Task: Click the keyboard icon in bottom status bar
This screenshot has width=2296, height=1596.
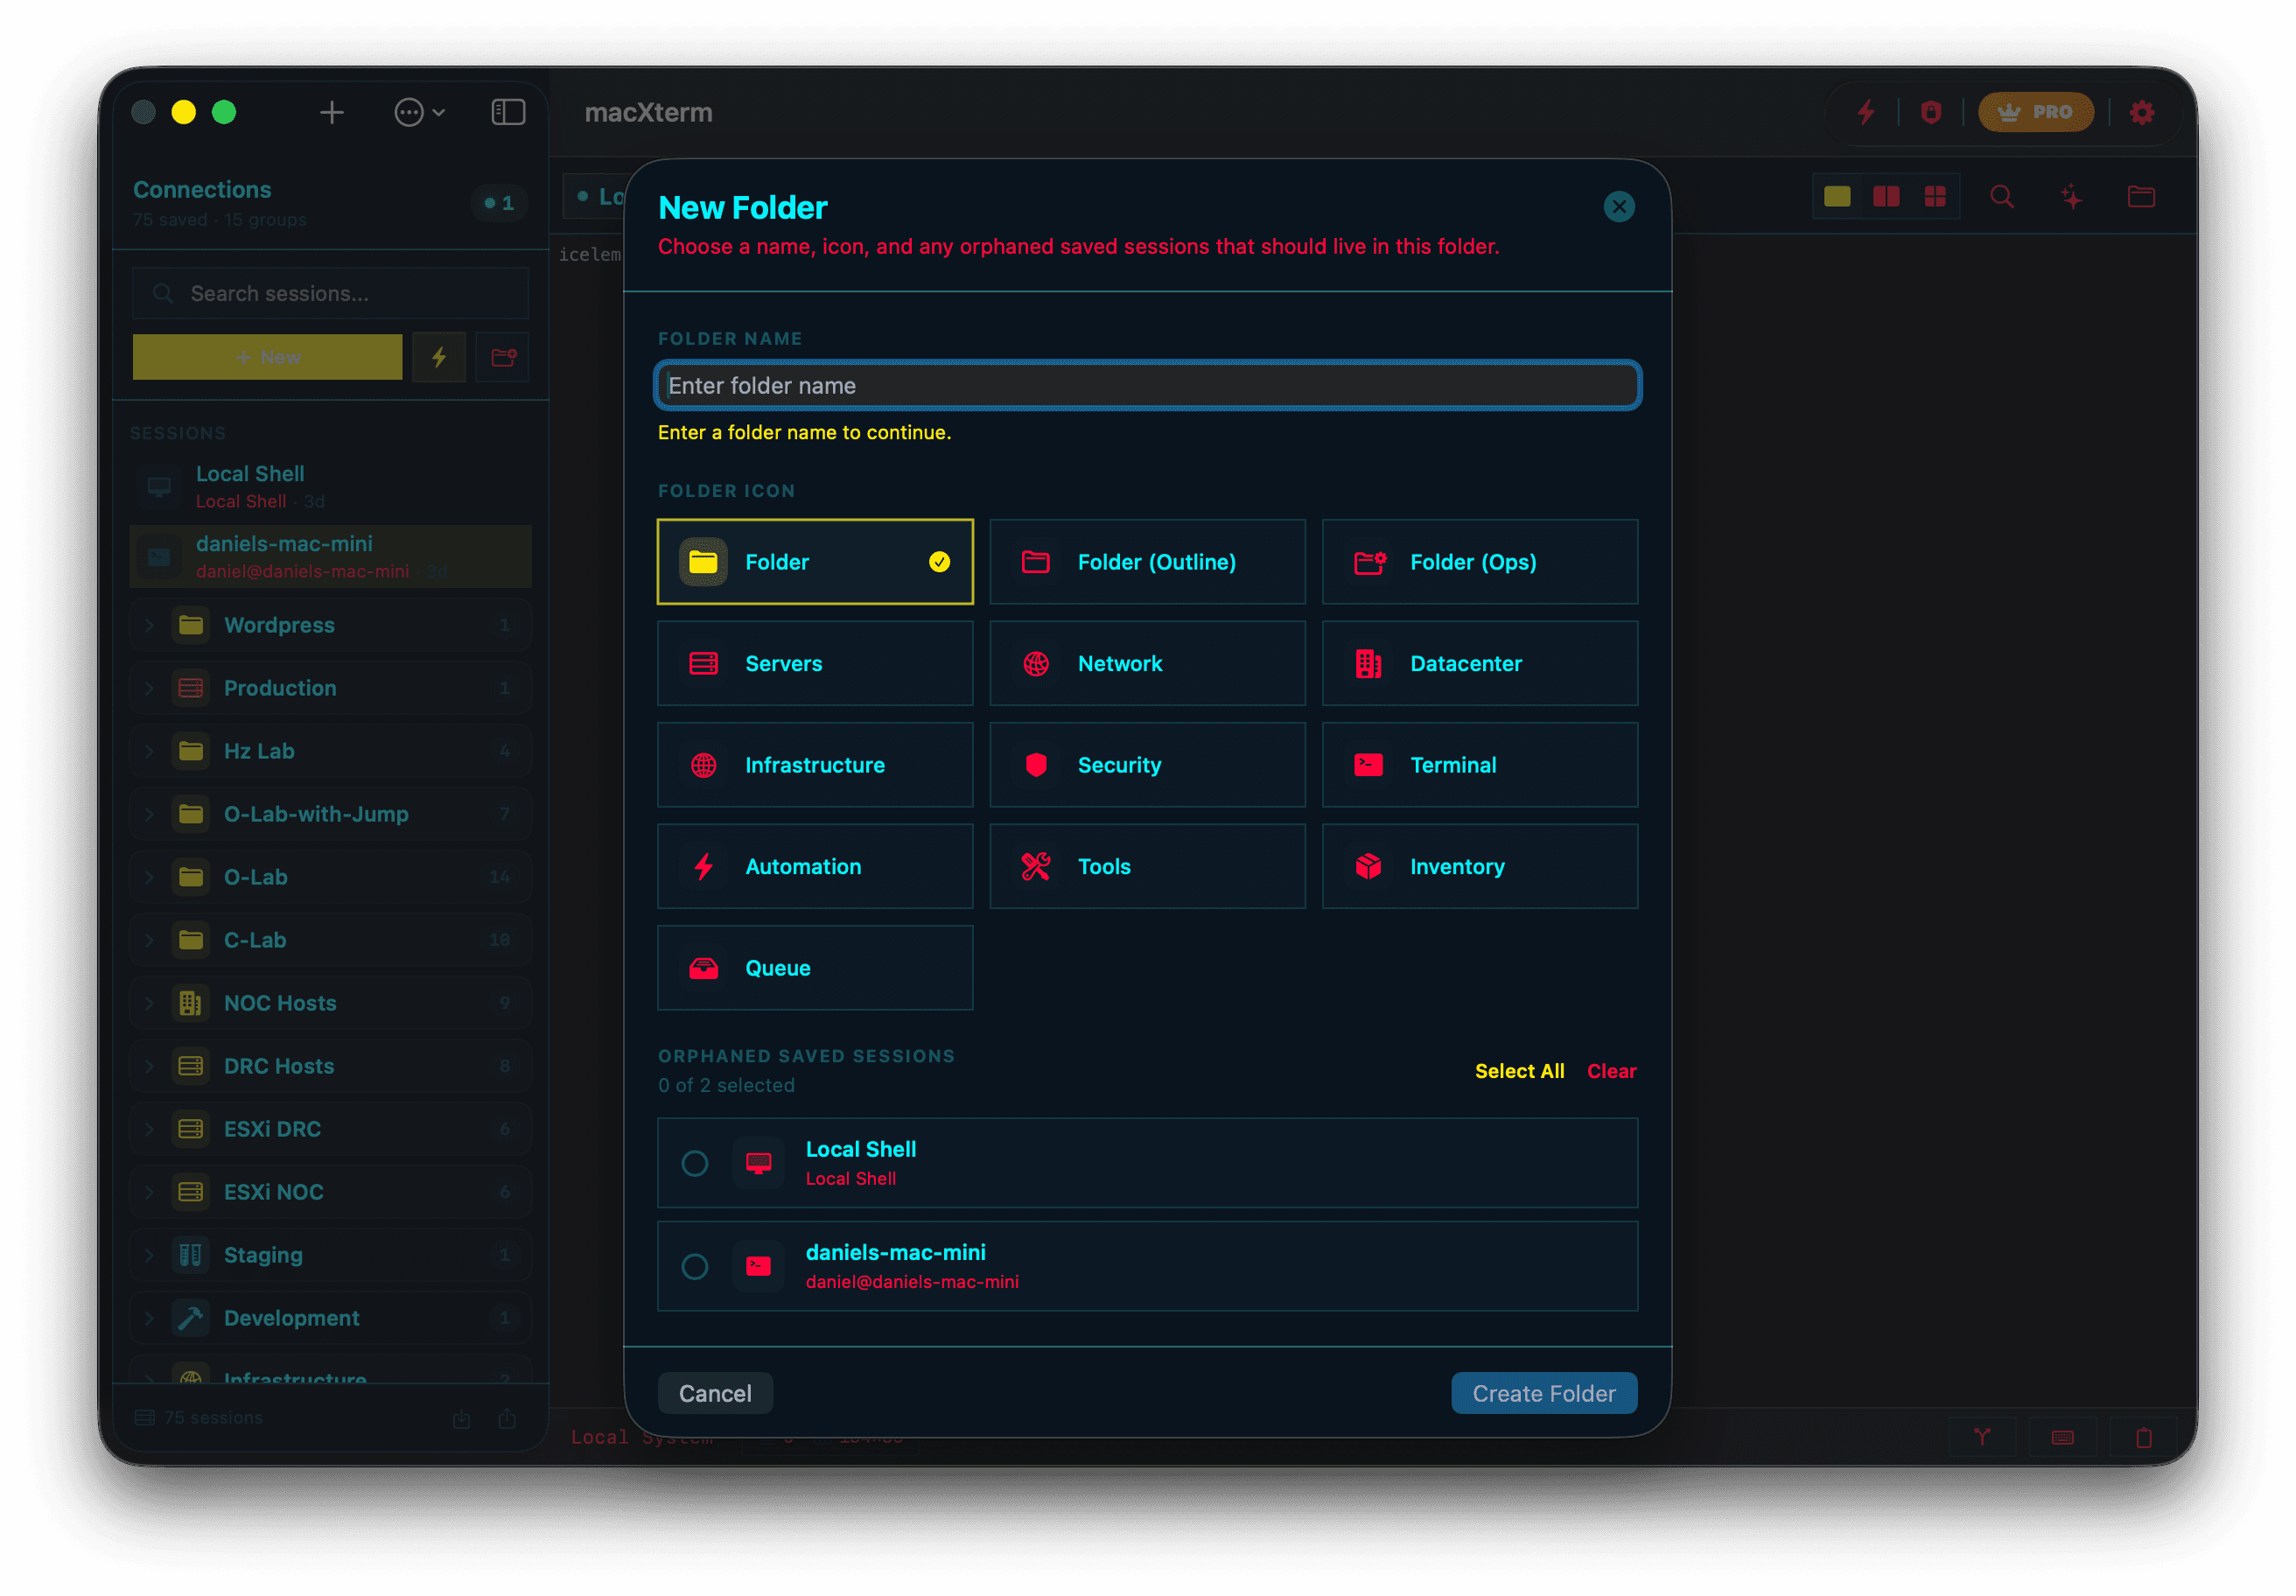Action: (2063, 1438)
